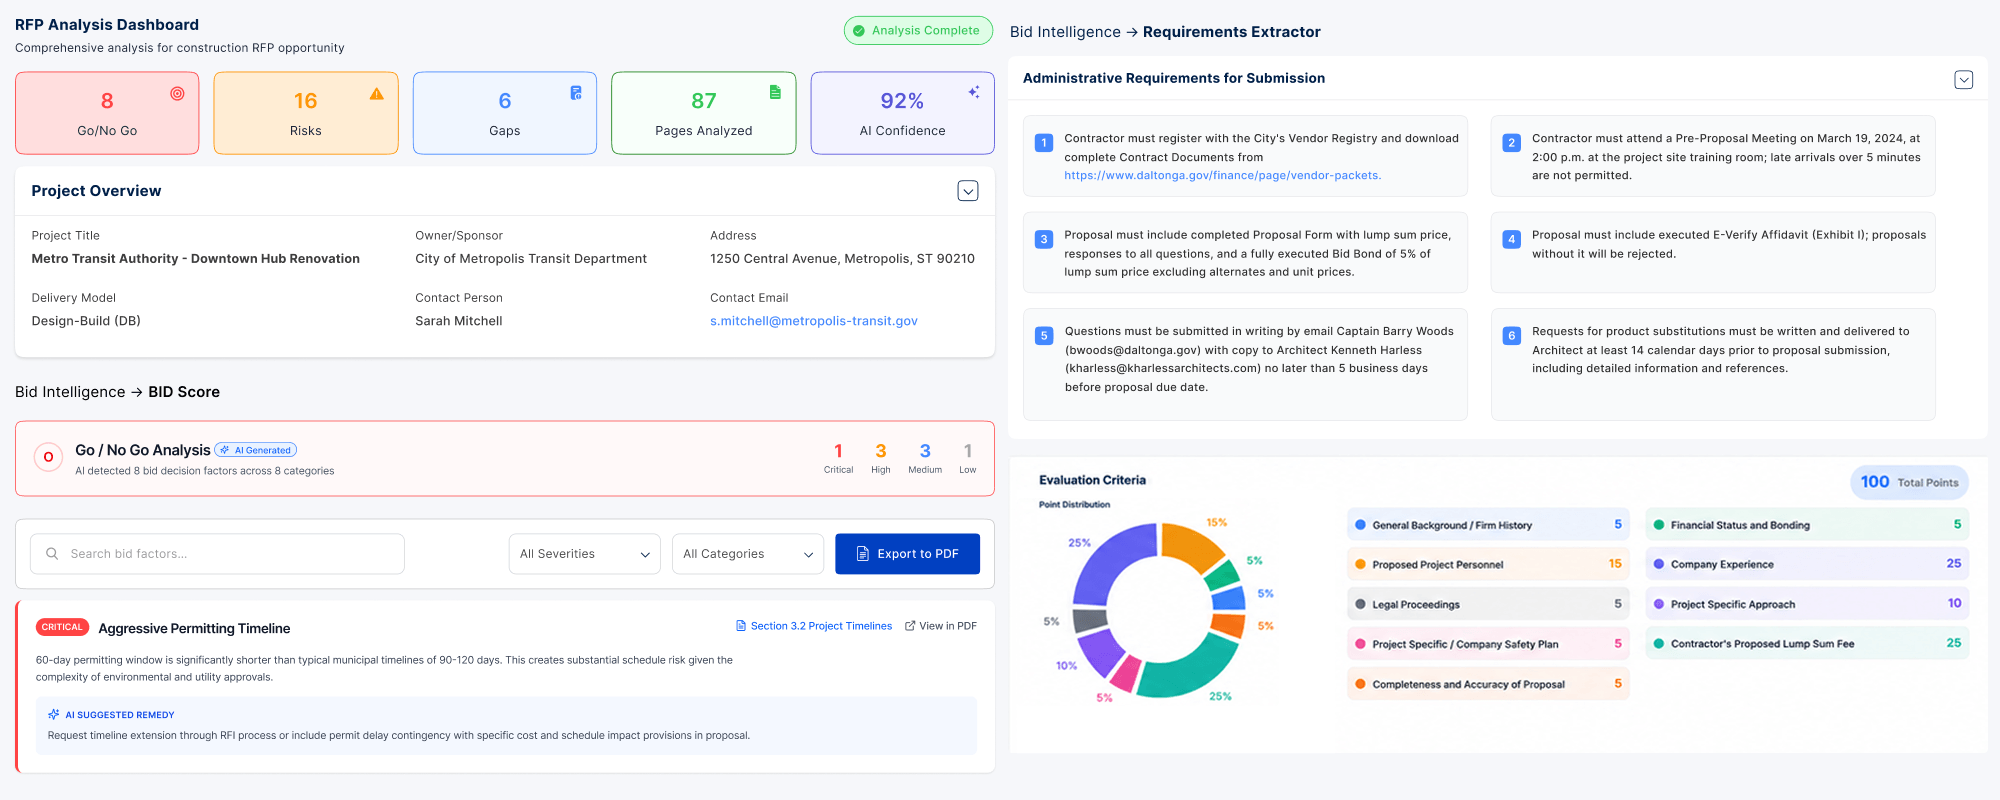The image size is (2000, 800).
Task: Click requirement number 2 badge
Action: click(x=1512, y=143)
